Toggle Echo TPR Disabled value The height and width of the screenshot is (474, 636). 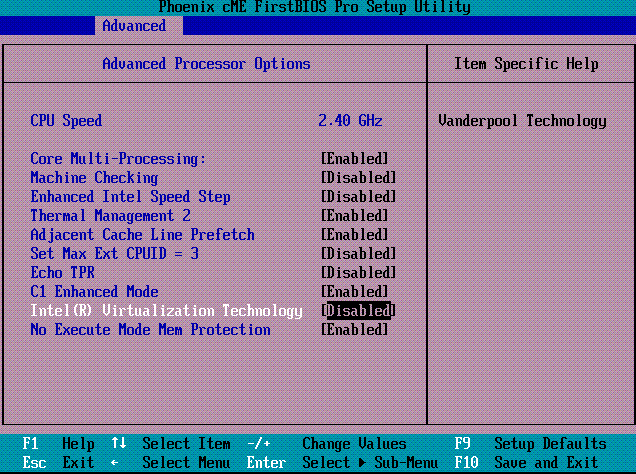click(359, 273)
